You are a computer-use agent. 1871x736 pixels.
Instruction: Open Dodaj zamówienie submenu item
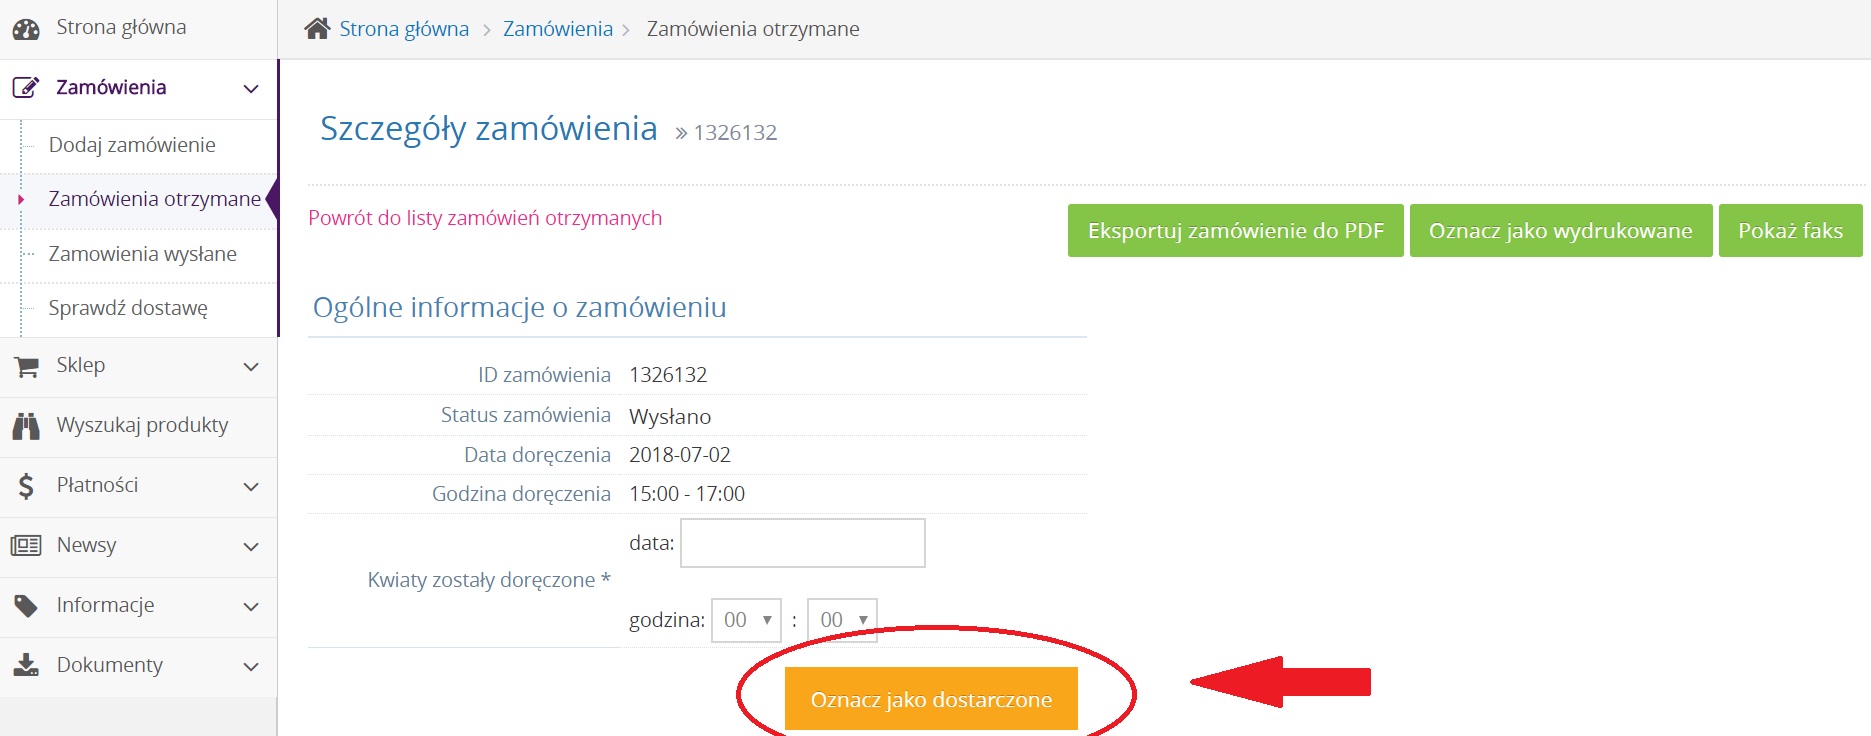click(132, 145)
